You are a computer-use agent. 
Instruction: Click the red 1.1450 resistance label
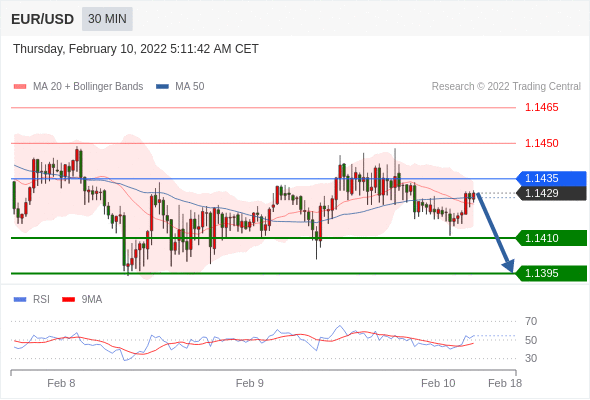(x=542, y=143)
